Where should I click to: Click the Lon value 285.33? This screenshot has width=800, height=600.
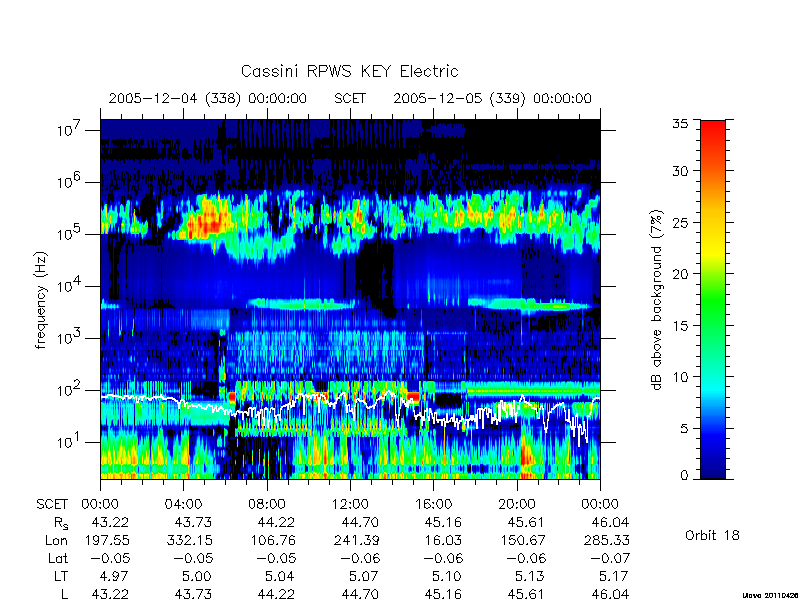point(606,540)
